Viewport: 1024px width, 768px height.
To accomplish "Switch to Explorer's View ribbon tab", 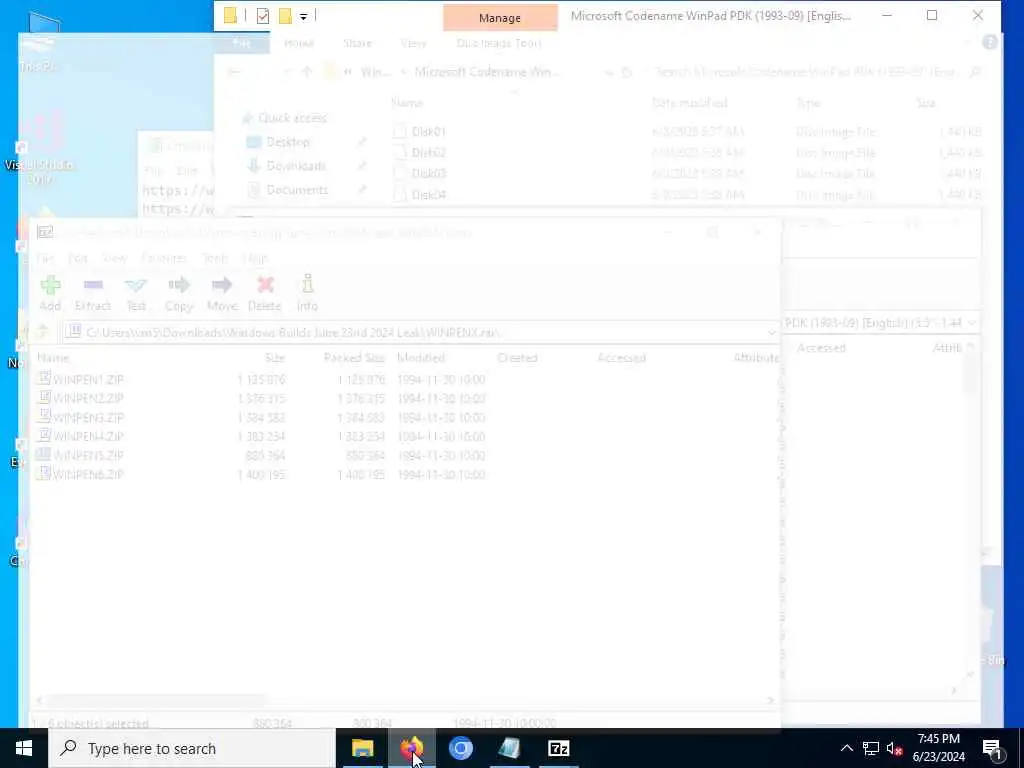I will (x=413, y=43).
